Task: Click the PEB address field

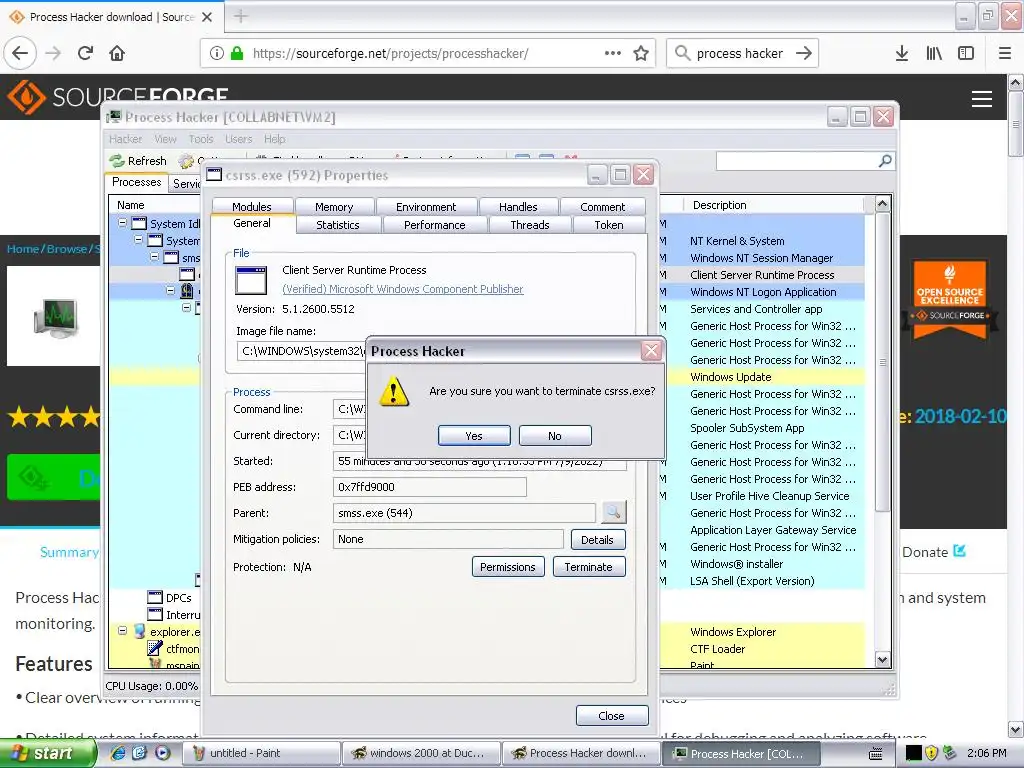Action: pyautogui.click(x=430, y=487)
